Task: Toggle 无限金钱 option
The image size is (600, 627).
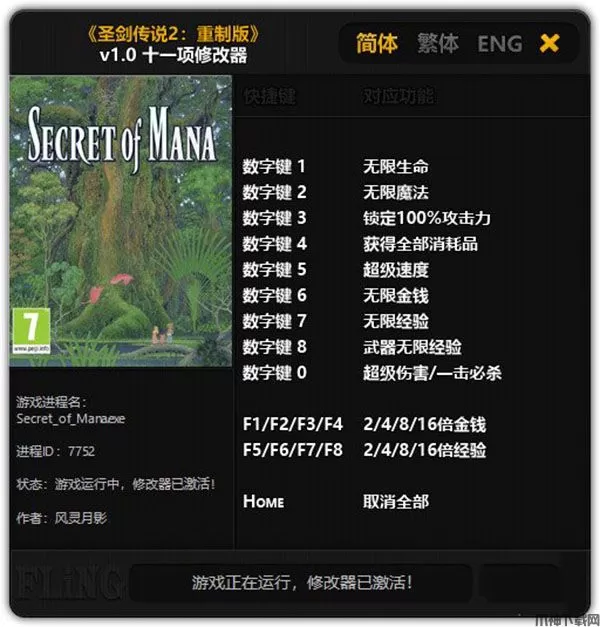Action: click(396, 296)
